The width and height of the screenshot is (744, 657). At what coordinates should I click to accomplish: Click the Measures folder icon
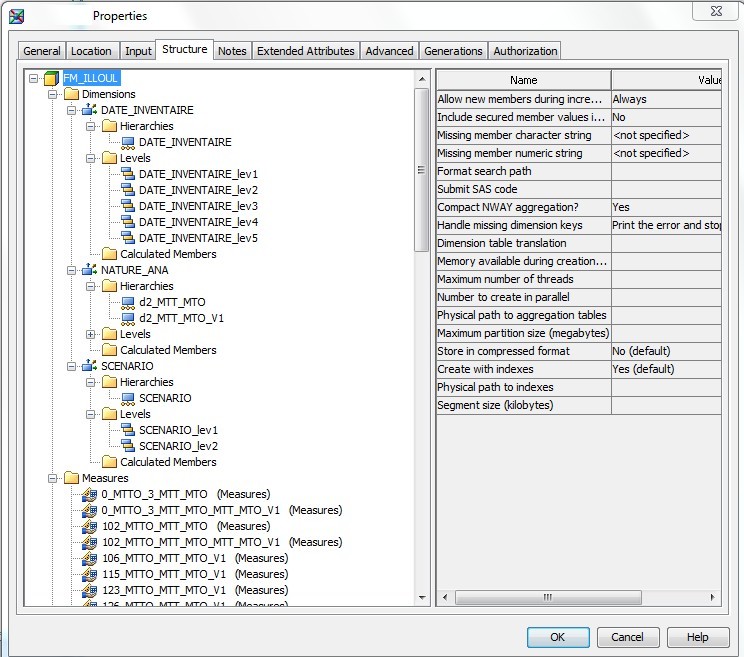coord(71,478)
